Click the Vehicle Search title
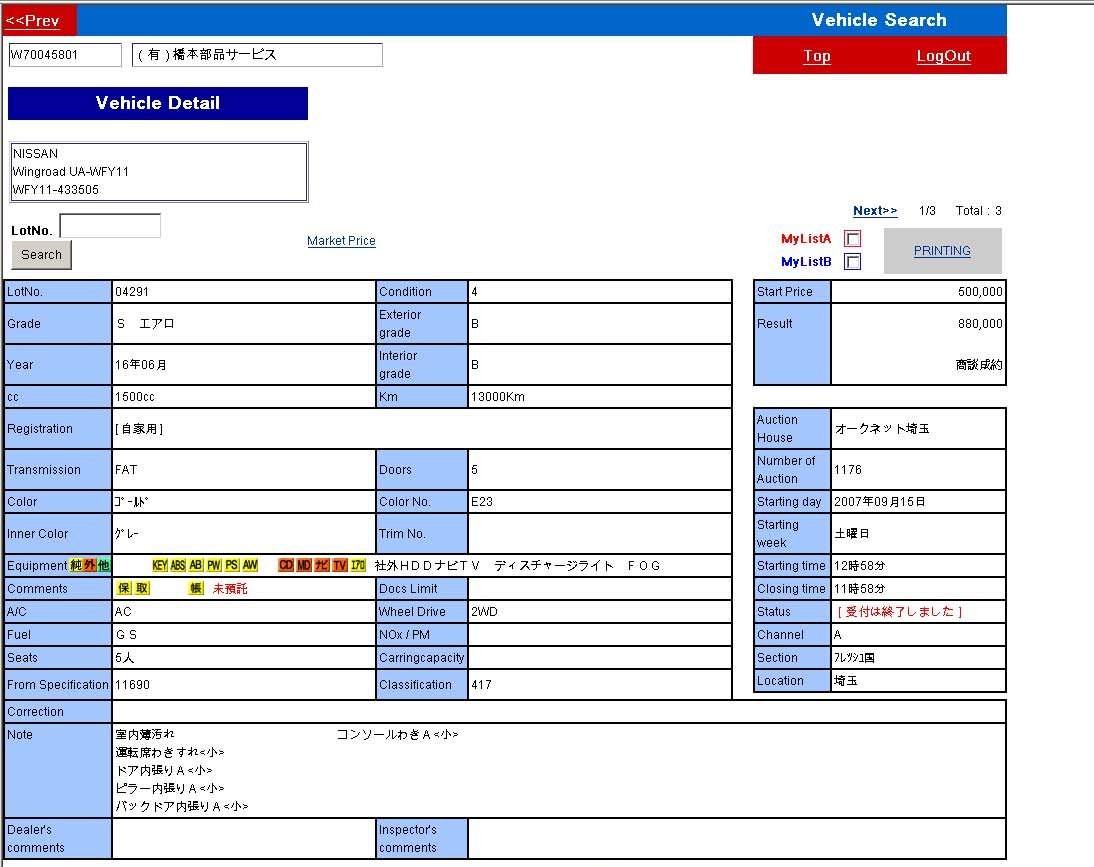This screenshot has width=1094, height=867. click(878, 20)
